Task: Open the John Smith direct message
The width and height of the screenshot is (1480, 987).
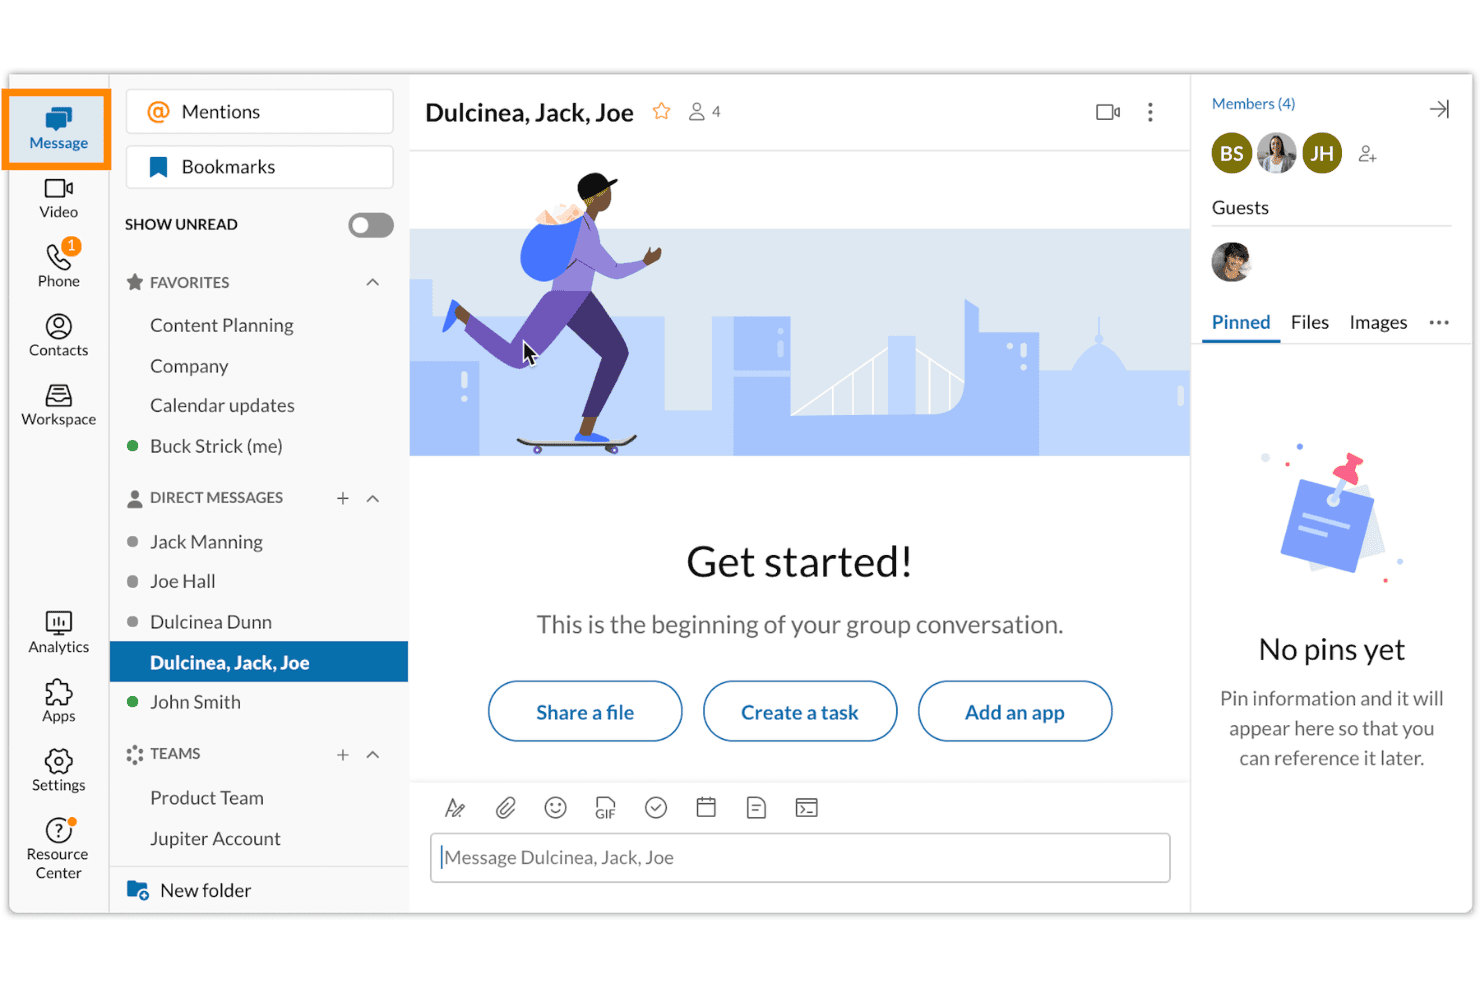Action: pyautogui.click(x=195, y=702)
